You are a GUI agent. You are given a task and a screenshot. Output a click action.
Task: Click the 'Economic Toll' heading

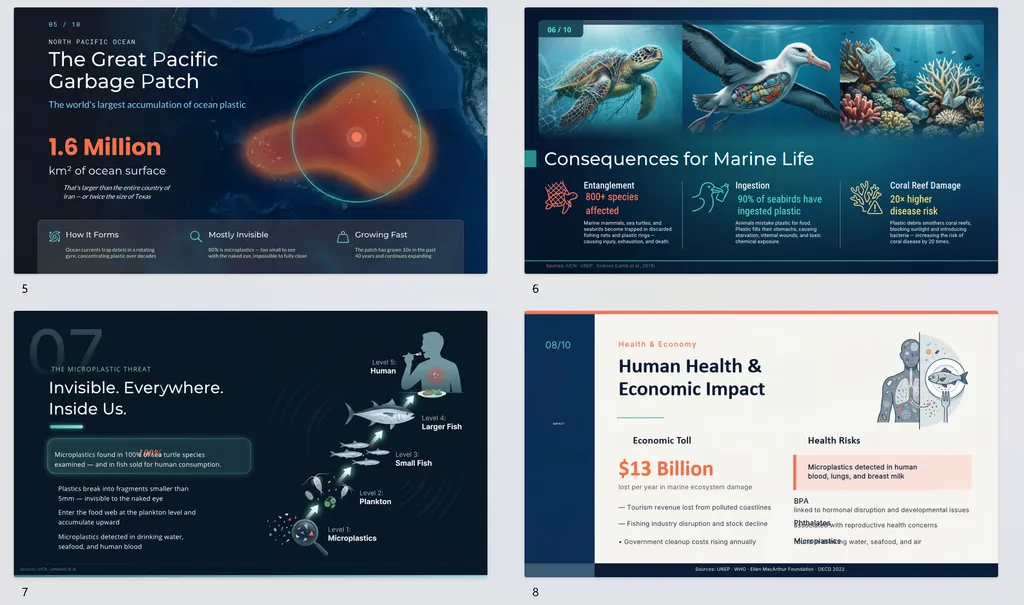pyautogui.click(x=662, y=440)
